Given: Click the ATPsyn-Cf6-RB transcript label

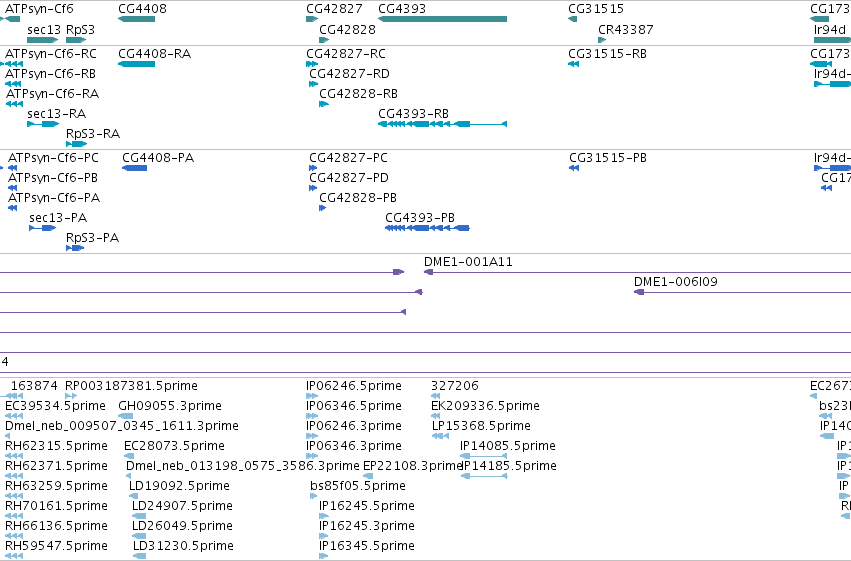Looking at the screenshot, I should coord(50,74).
